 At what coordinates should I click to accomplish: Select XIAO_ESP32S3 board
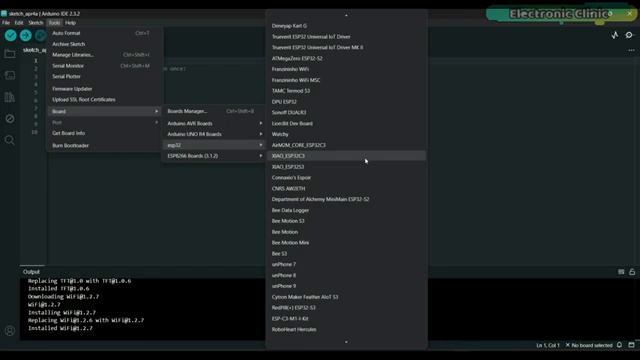click(x=347, y=167)
